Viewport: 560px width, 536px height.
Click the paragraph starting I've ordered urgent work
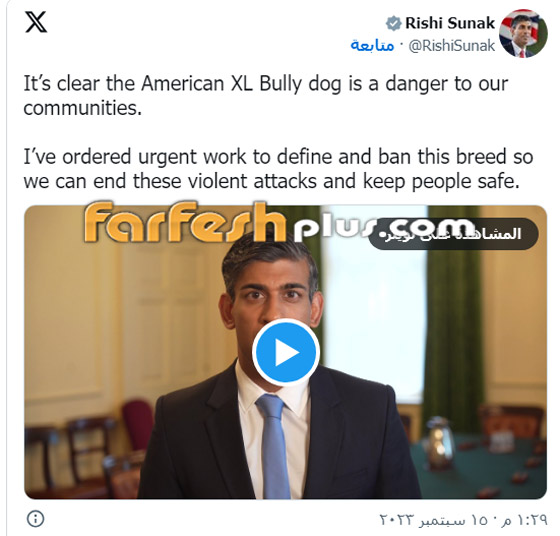pyautogui.click(x=278, y=169)
